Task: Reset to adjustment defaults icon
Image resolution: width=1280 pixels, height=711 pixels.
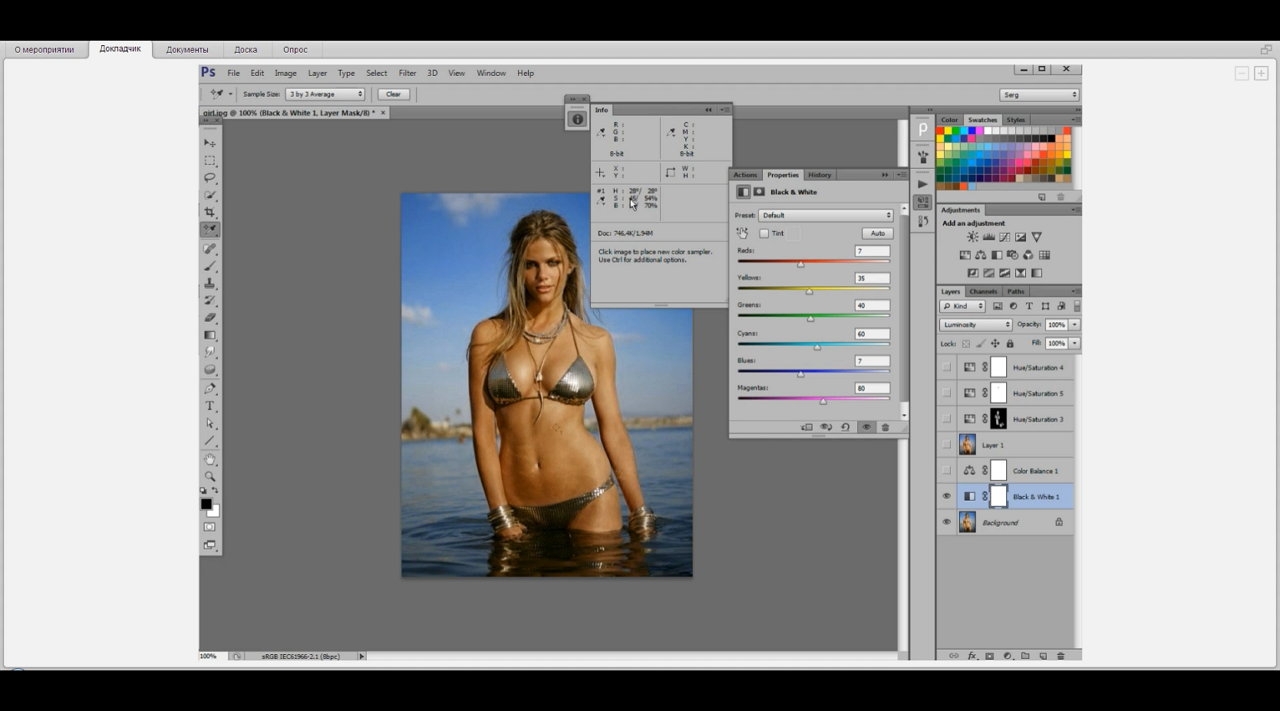Action: [845, 427]
